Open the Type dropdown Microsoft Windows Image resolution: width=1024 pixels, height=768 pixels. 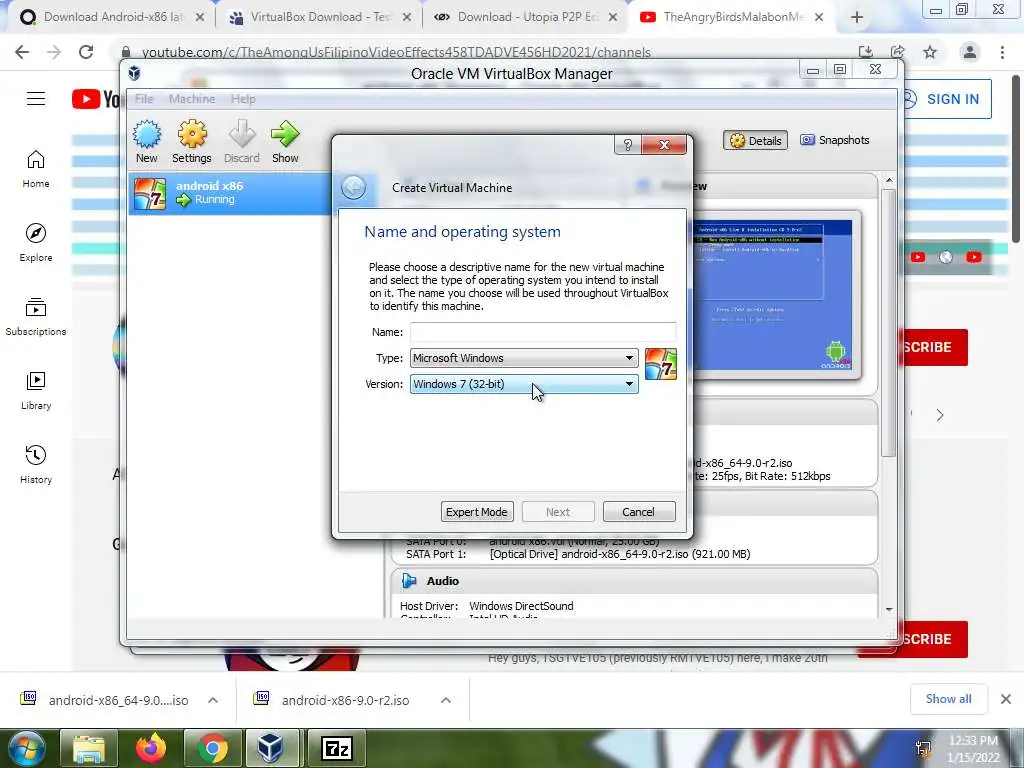pyautogui.click(x=524, y=358)
